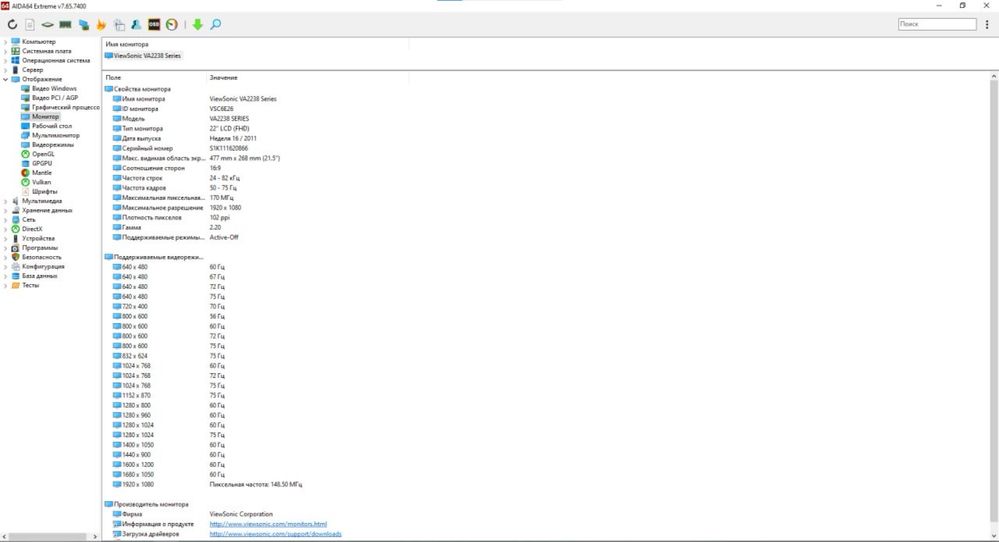
Task: Click the green download arrow icon
Action: click(198, 24)
